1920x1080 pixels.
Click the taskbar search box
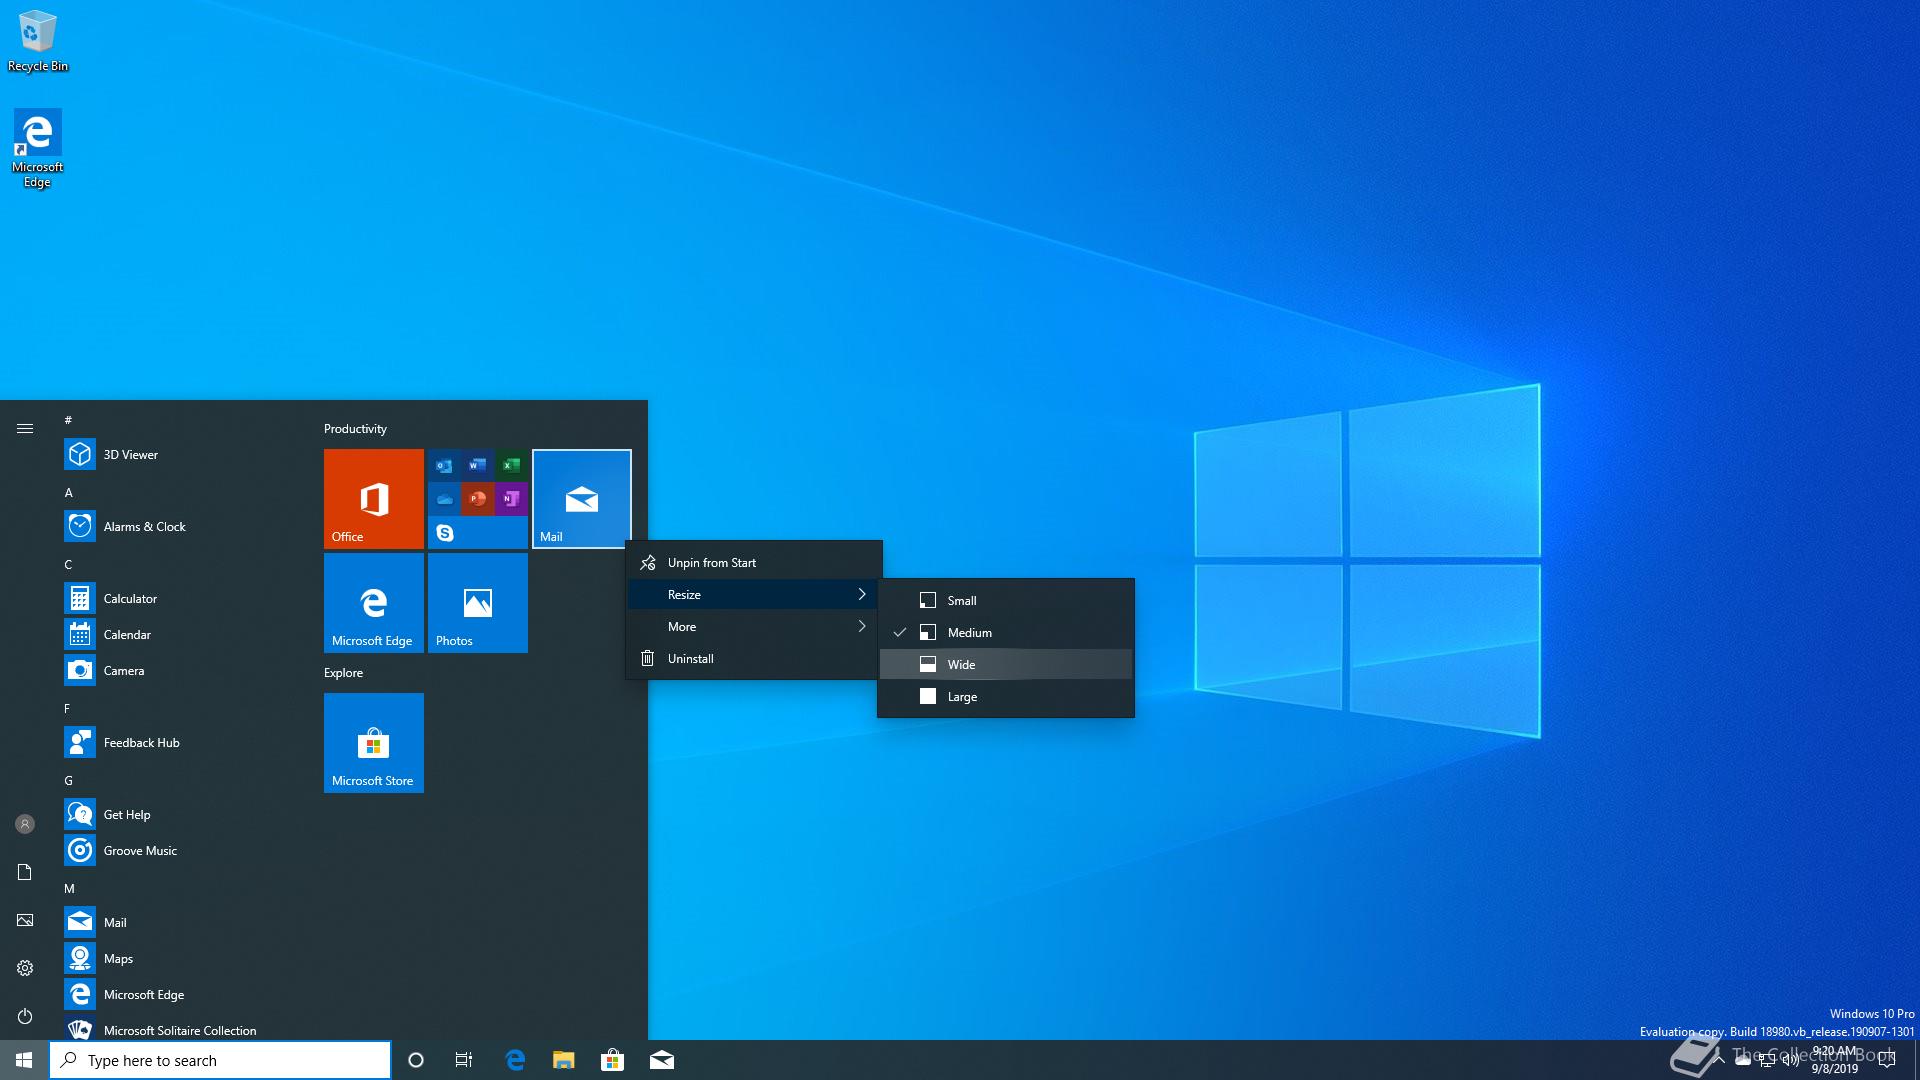pyautogui.click(x=220, y=1060)
